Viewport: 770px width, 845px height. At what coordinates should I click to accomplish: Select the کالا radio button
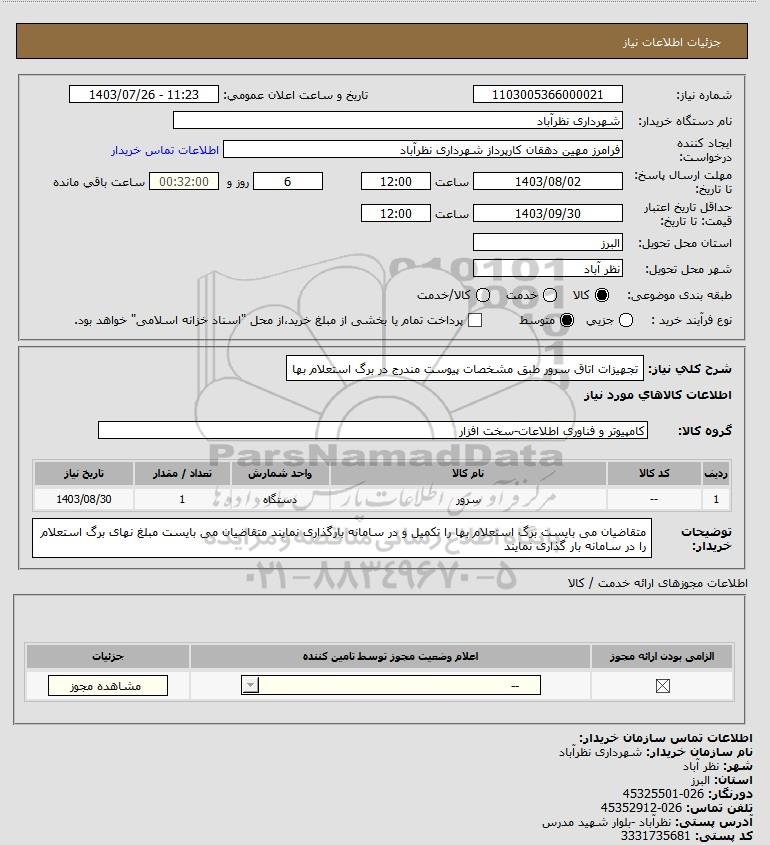[601, 295]
